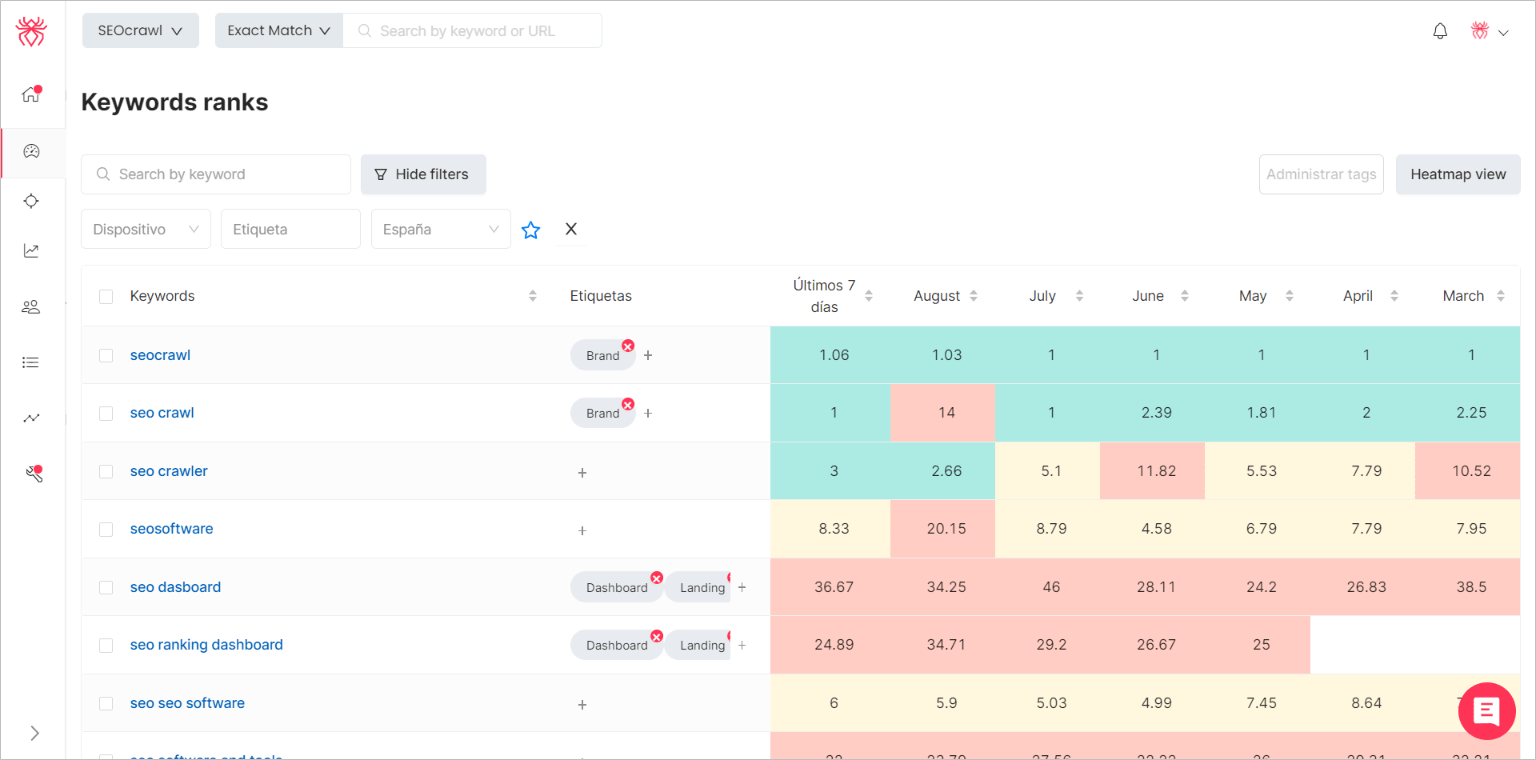Open the Dispositivo dropdown filter
The height and width of the screenshot is (760, 1536).
click(x=146, y=229)
